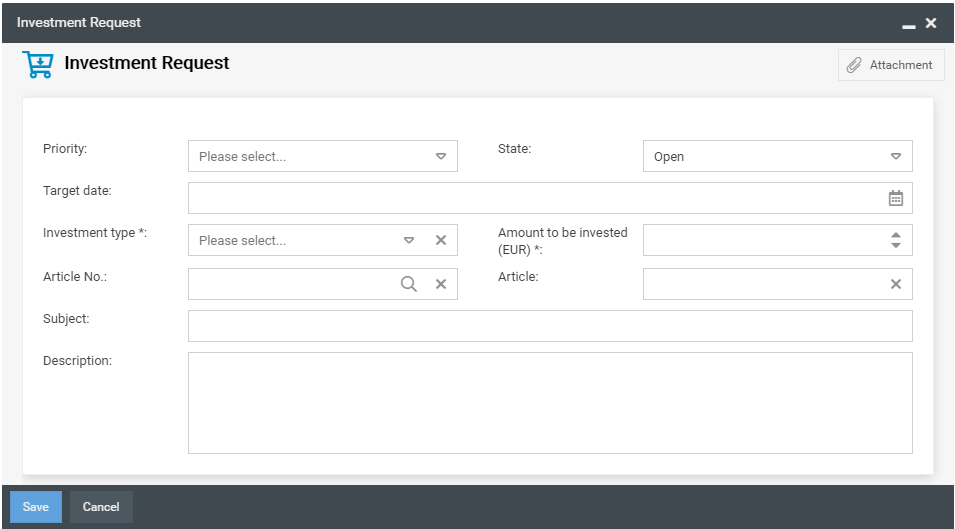Minimize the Investment Request dialog
This screenshot has width=955, height=529.
909,23
